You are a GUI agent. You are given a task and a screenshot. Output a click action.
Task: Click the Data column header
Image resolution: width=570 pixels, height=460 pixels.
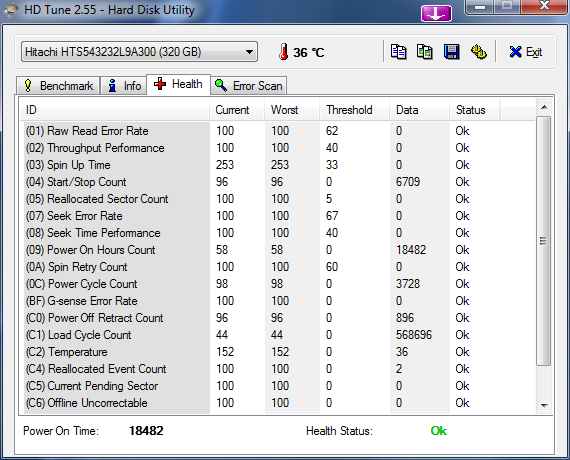tap(420, 110)
